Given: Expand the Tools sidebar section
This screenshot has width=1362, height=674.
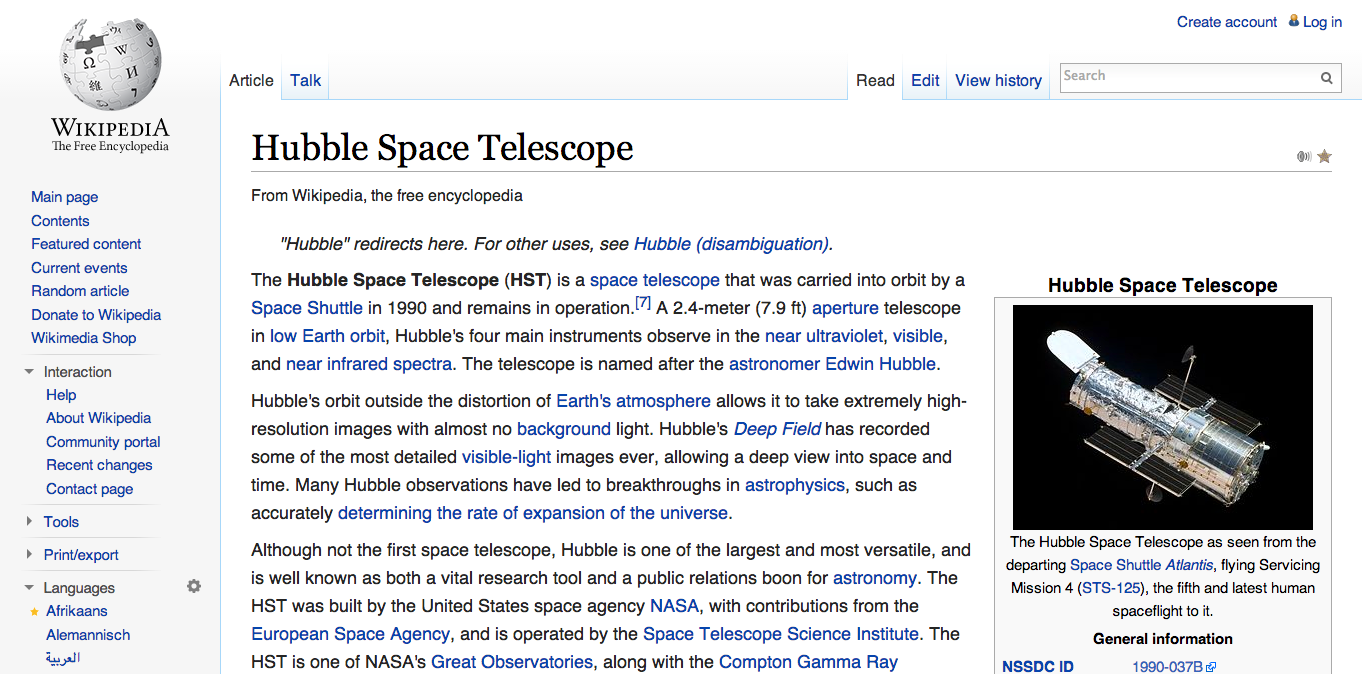Looking at the screenshot, I should point(29,521).
